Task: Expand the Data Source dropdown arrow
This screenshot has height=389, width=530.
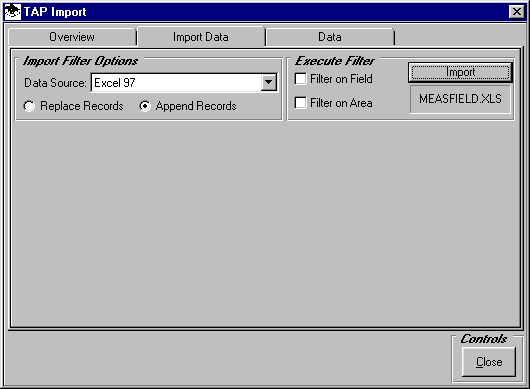Action: coord(269,82)
